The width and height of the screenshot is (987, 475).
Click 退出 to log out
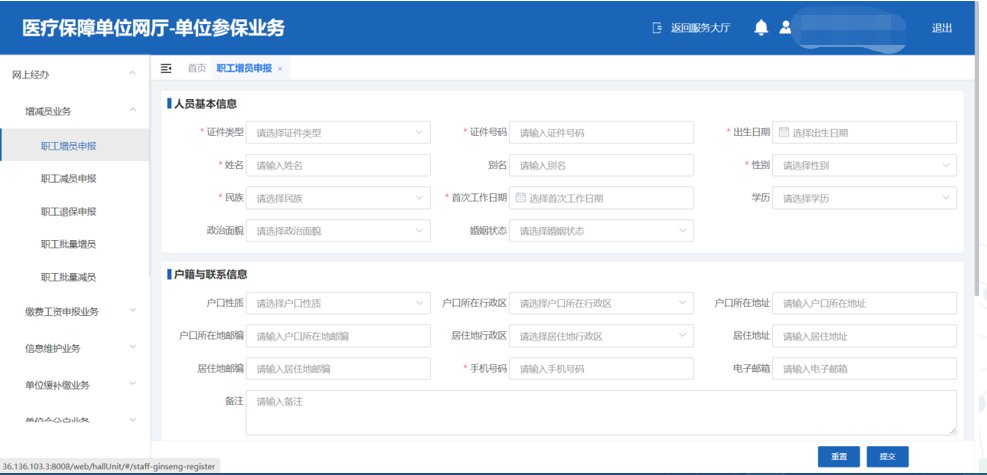point(942,28)
